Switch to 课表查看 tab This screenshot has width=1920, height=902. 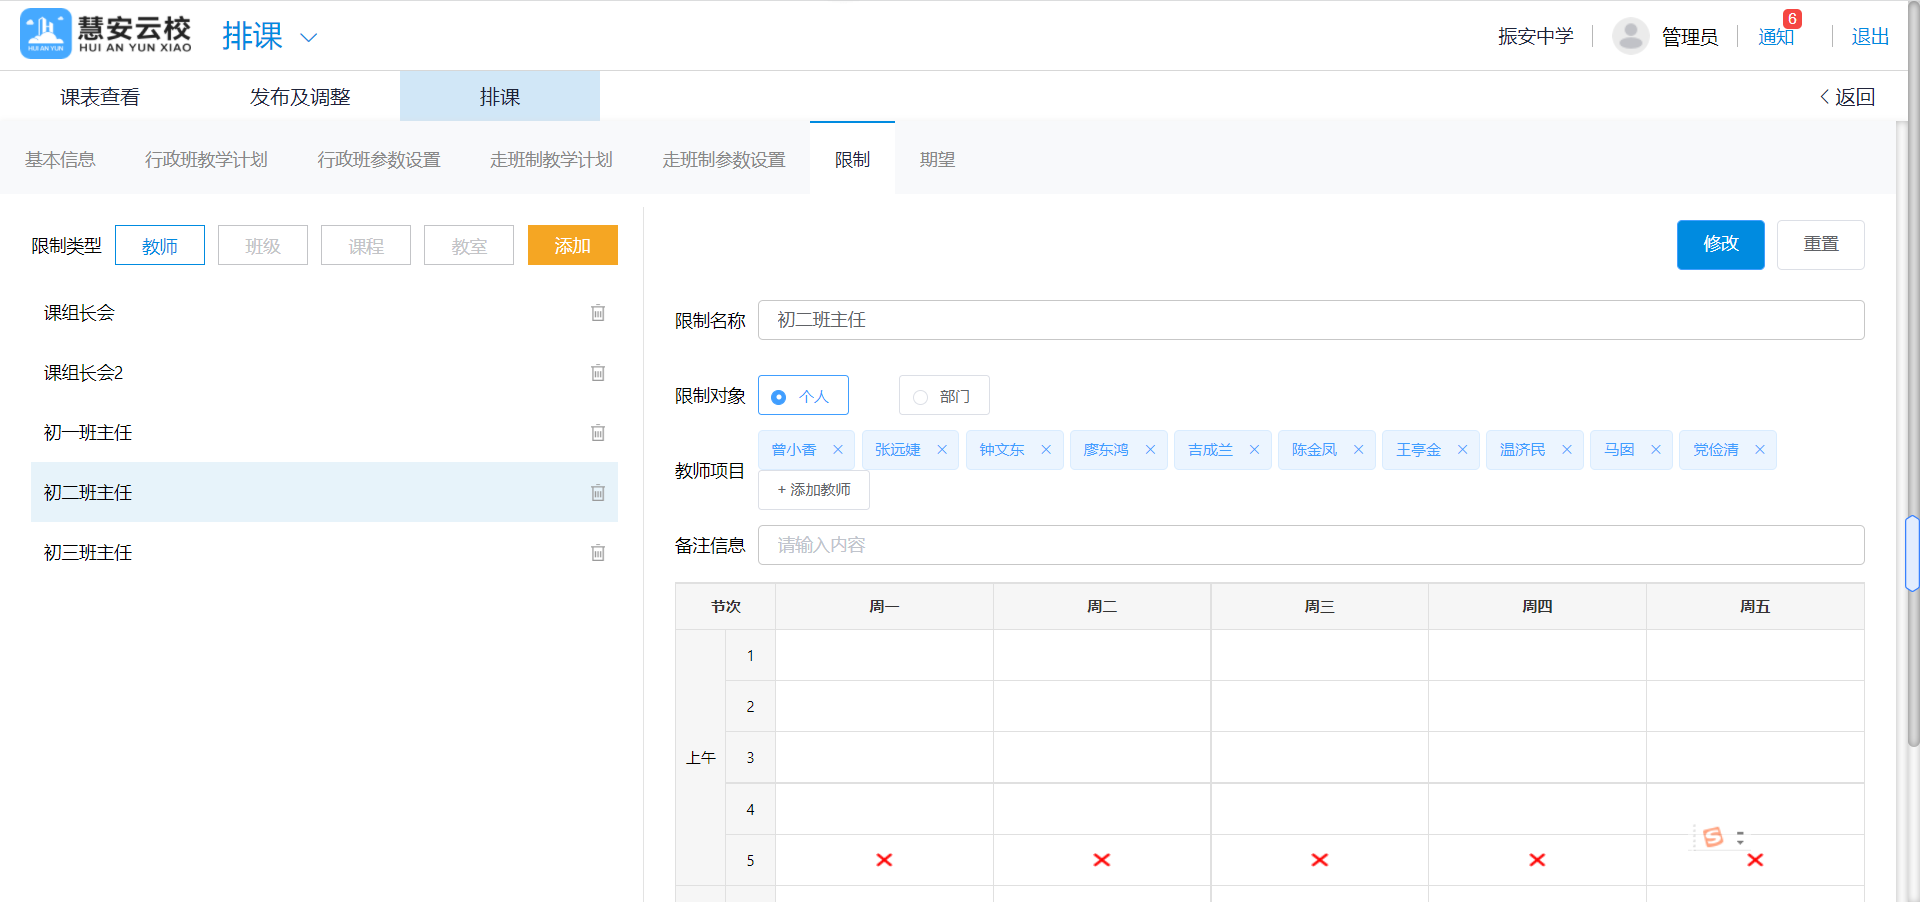click(x=100, y=97)
